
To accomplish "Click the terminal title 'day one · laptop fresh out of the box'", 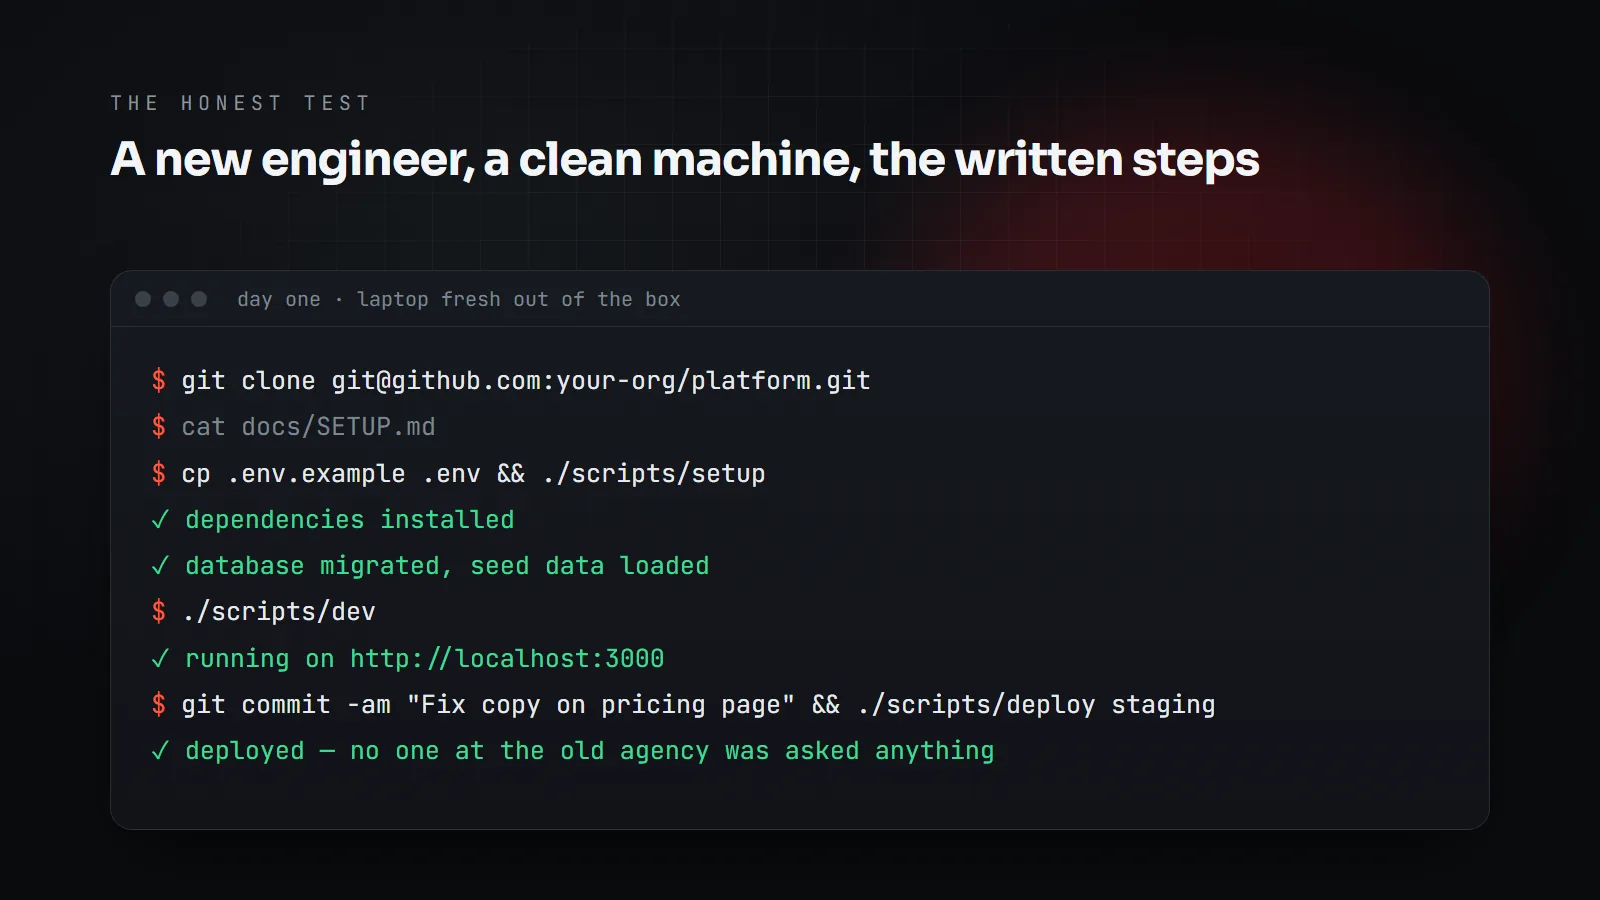I will [x=459, y=299].
